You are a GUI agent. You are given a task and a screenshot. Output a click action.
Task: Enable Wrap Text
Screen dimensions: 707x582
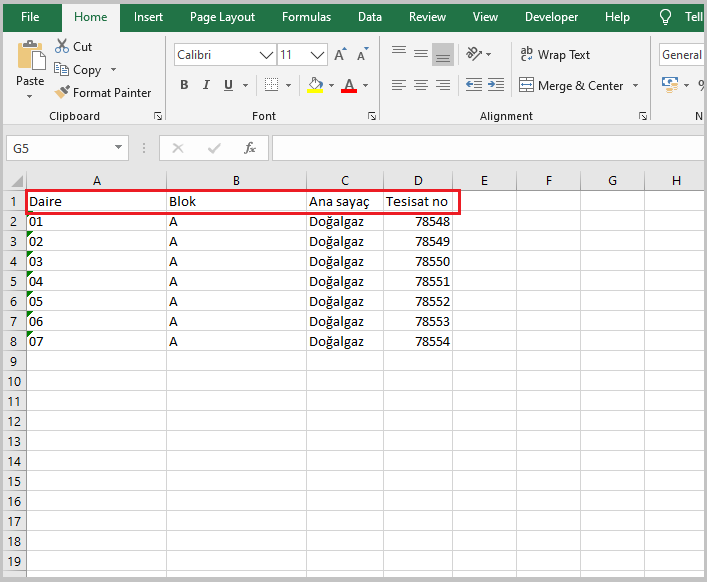555,55
